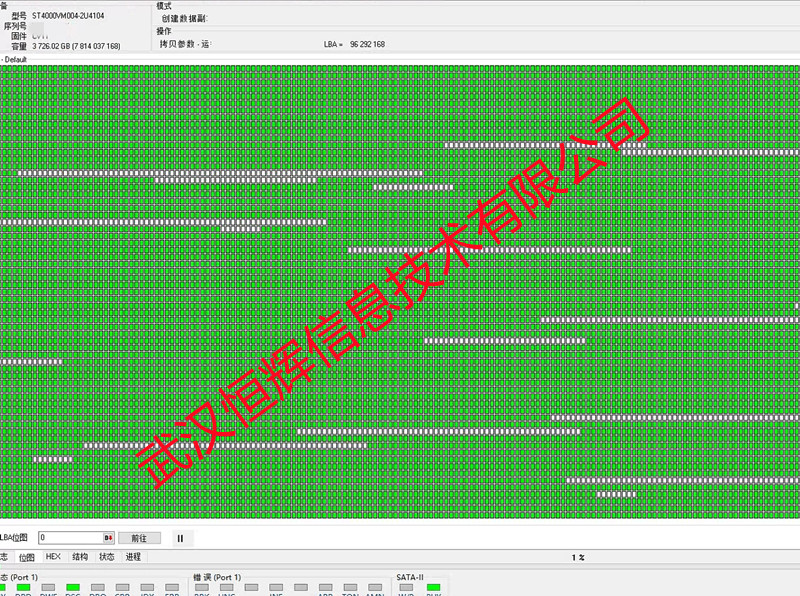Viewport: 800px width, 596px height.
Task: Click the Default map label
Action: (15, 60)
